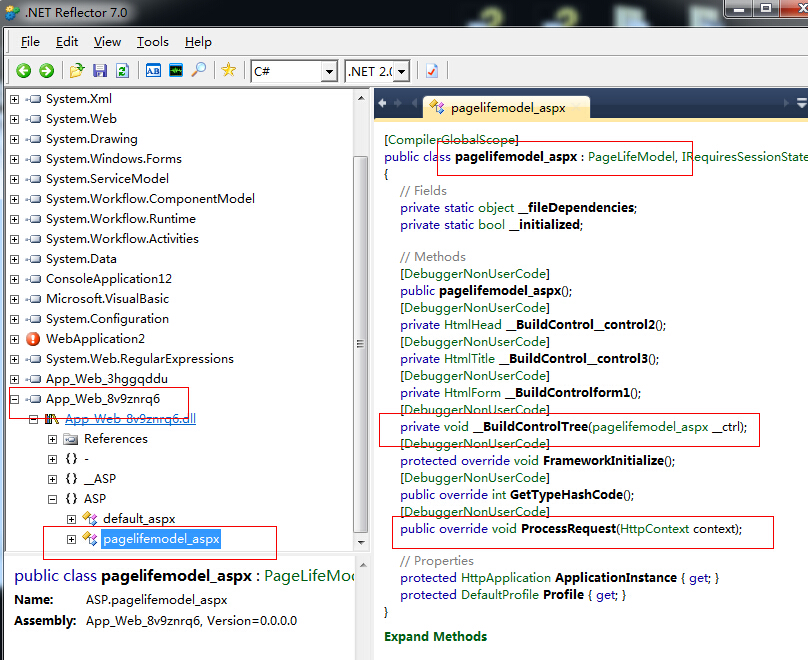Open the ApplicationInstance property link
This screenshot has width=808, height=660.
(x=616, y=578)
